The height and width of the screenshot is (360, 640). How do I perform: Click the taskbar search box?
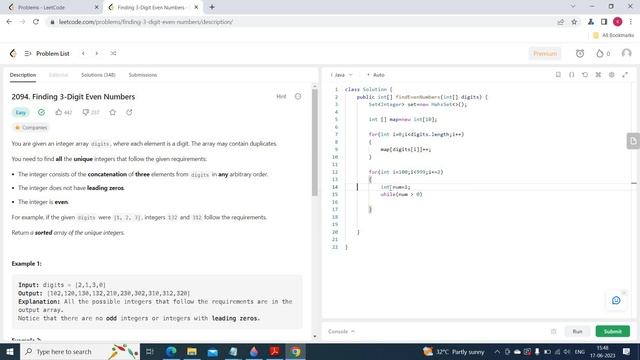tap(80, 351)
